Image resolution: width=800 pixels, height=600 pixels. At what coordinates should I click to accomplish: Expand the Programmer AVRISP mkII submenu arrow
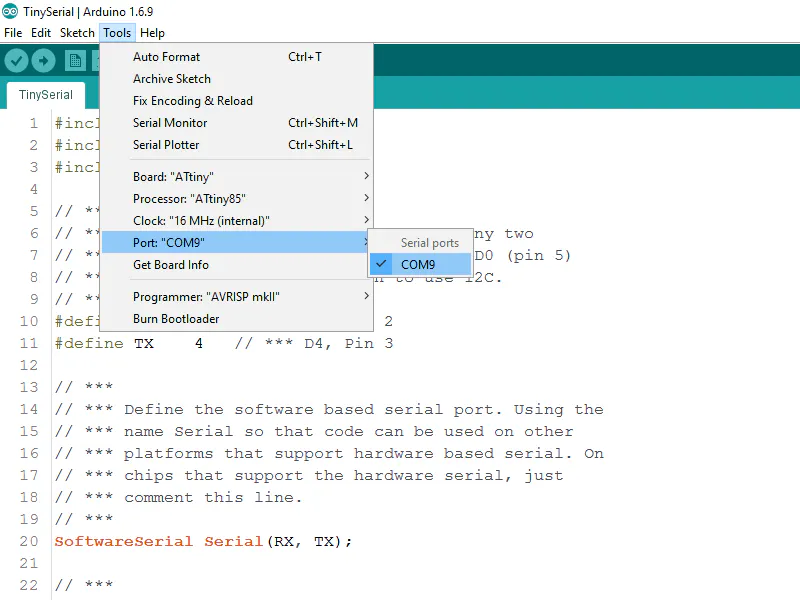[366, 296]
